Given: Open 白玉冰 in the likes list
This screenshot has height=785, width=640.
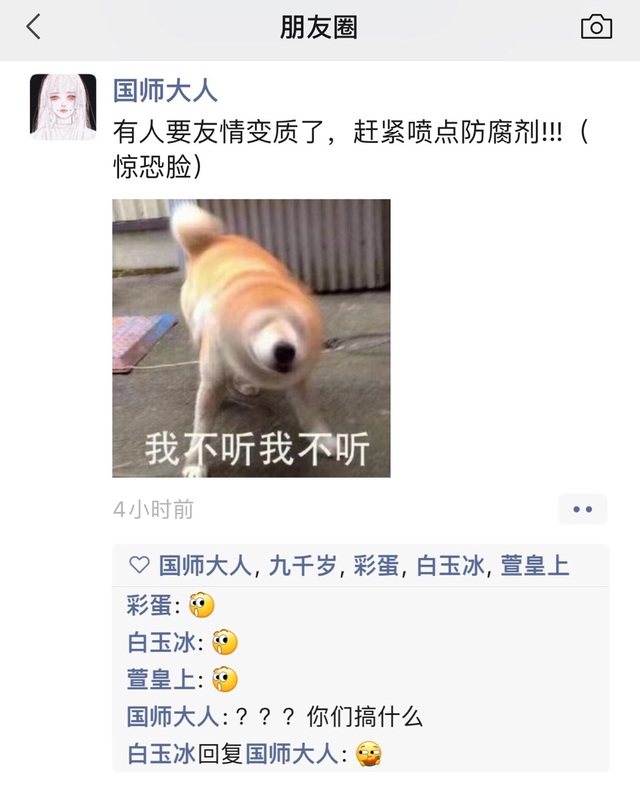Looking at the screenshot, I should [x=450, y=566].
